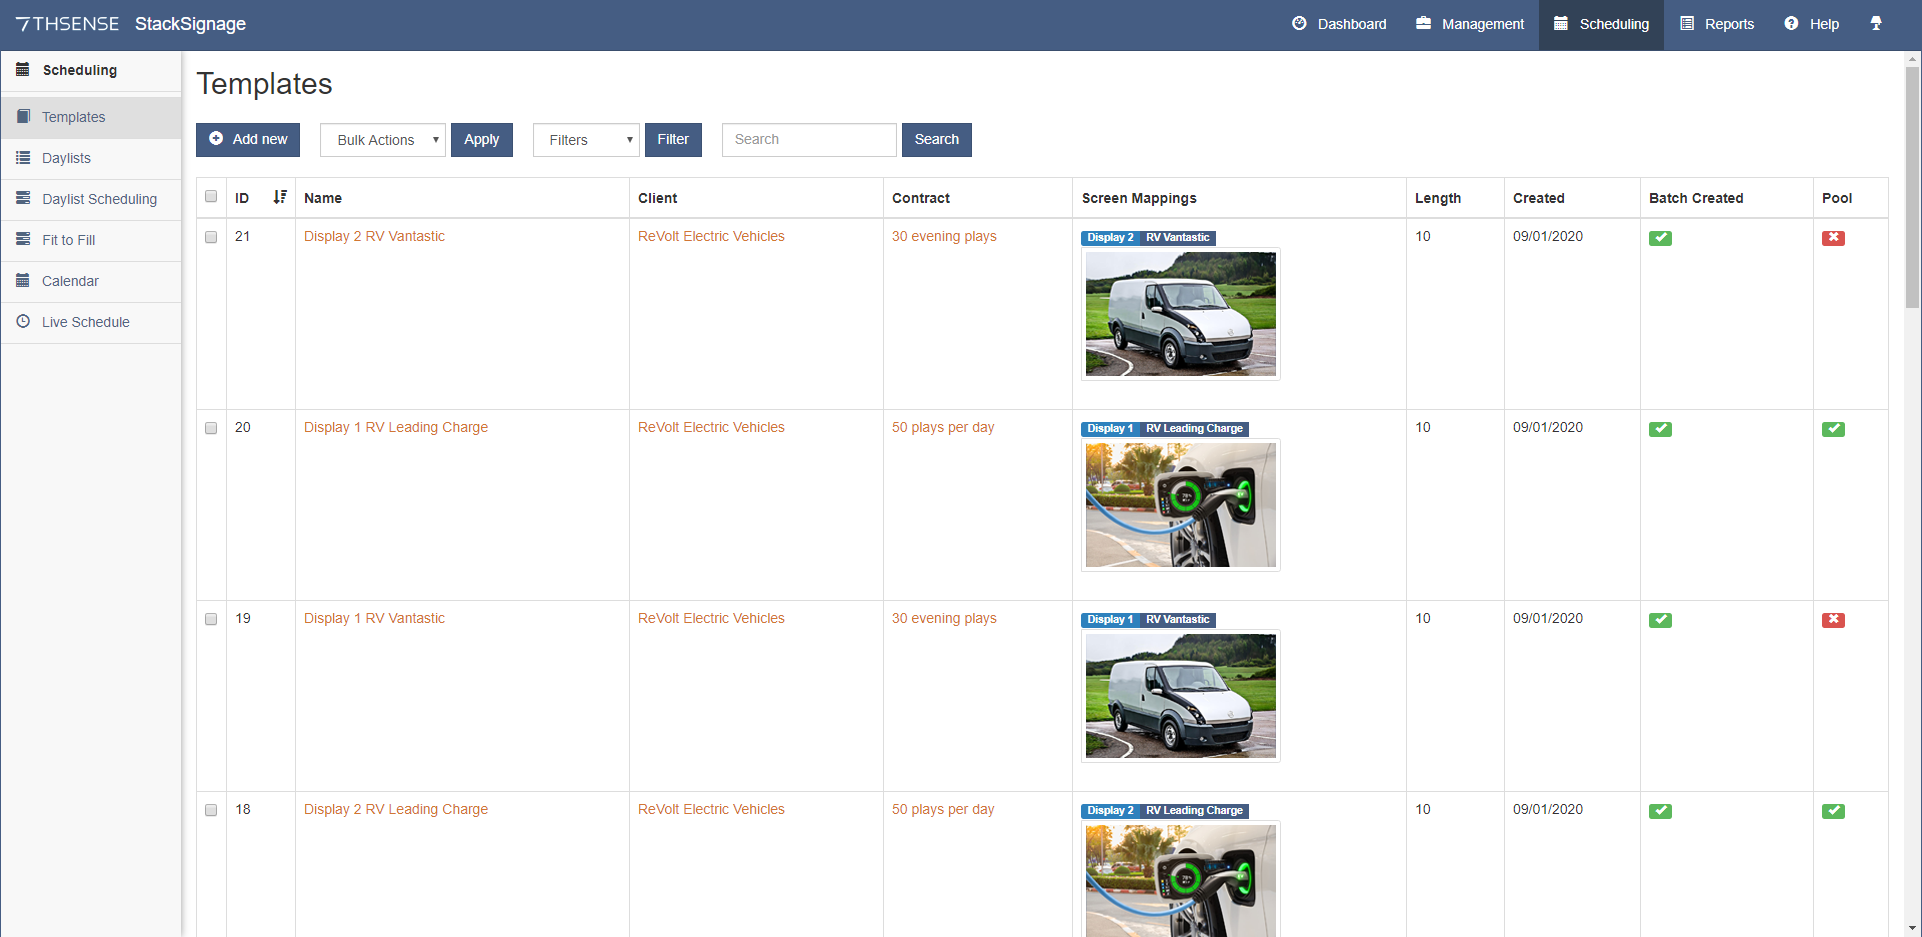Check the checkbox for template ID 20

pyautogui.click(x=211, y=428)
